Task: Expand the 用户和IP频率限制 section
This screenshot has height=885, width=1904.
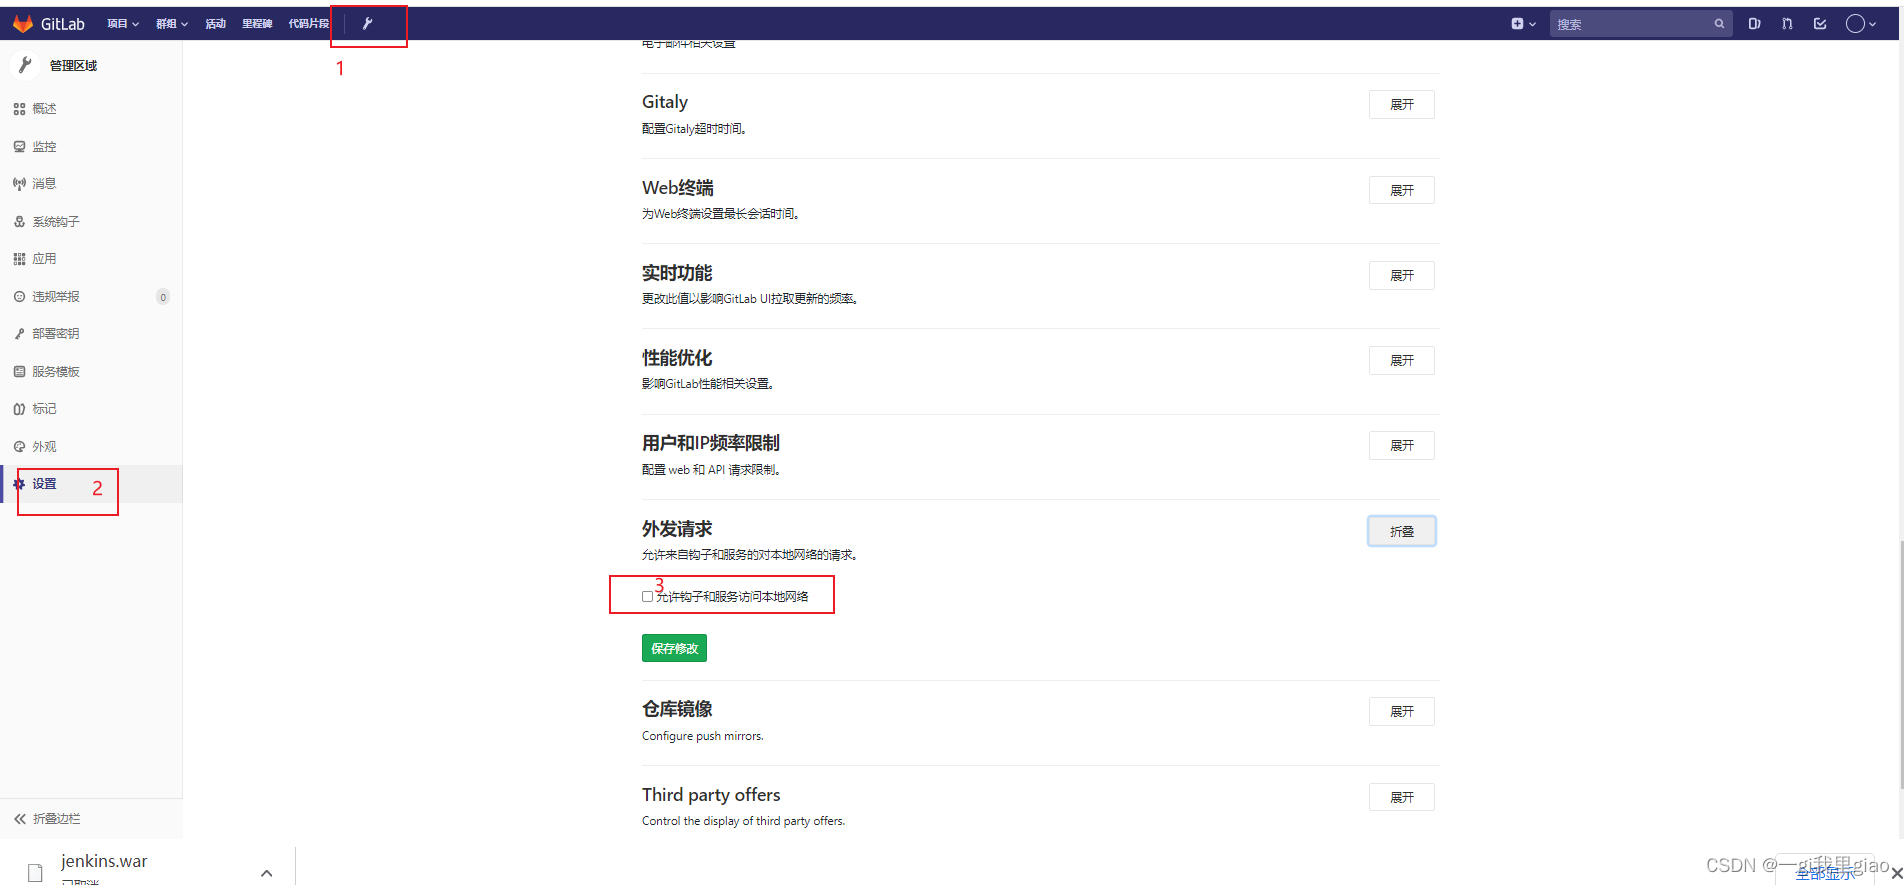Action: coord(1402,446)
